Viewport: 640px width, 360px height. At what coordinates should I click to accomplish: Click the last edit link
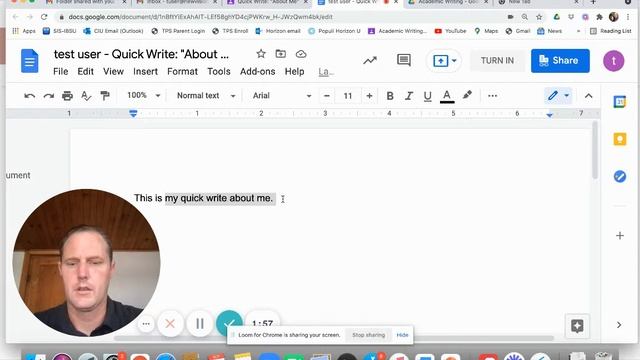click(x=326, y=72)
